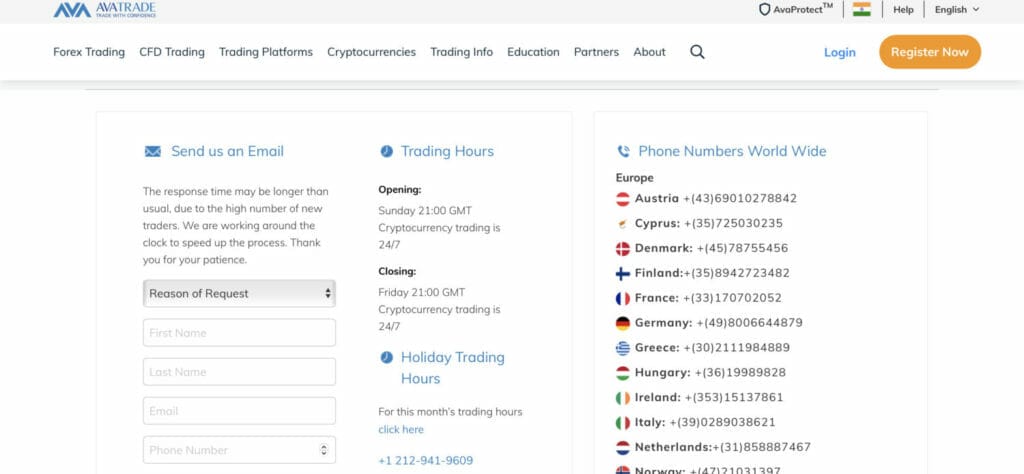This screenshot has width=1024, height=474.
Task: Click the phone icon beside Phone Numbers World Wide
Action: (x=624, y=151)
